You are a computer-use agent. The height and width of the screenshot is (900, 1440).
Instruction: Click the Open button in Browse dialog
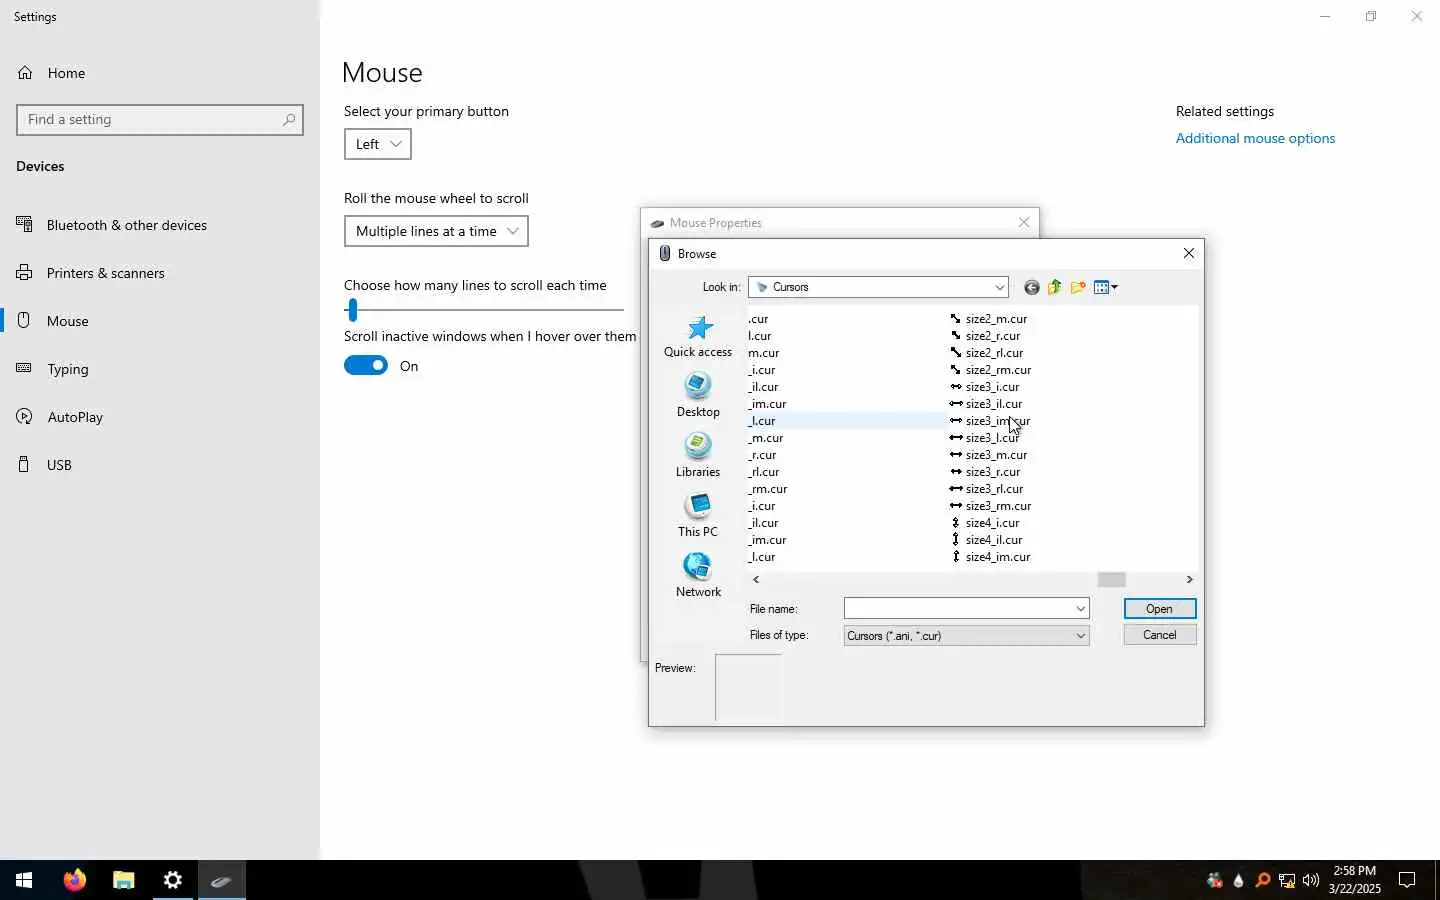[x=1160, y=609]
